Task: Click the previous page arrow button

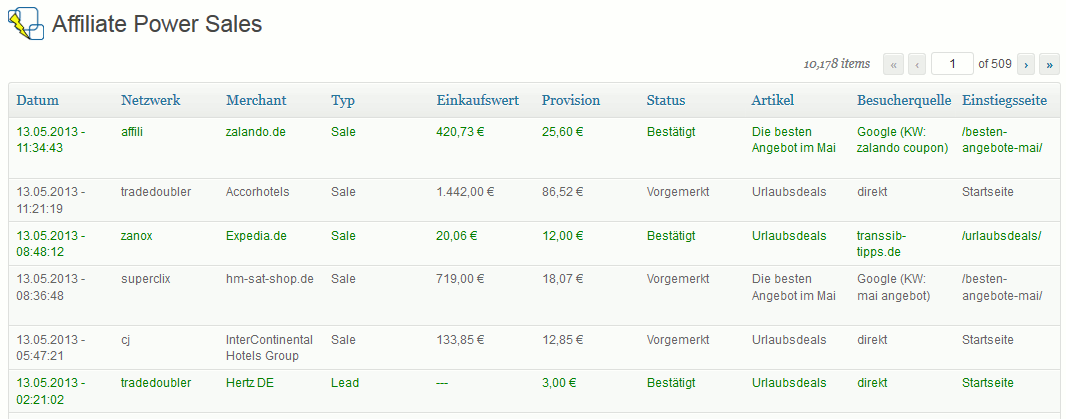Action: click(x=917, y=64)
